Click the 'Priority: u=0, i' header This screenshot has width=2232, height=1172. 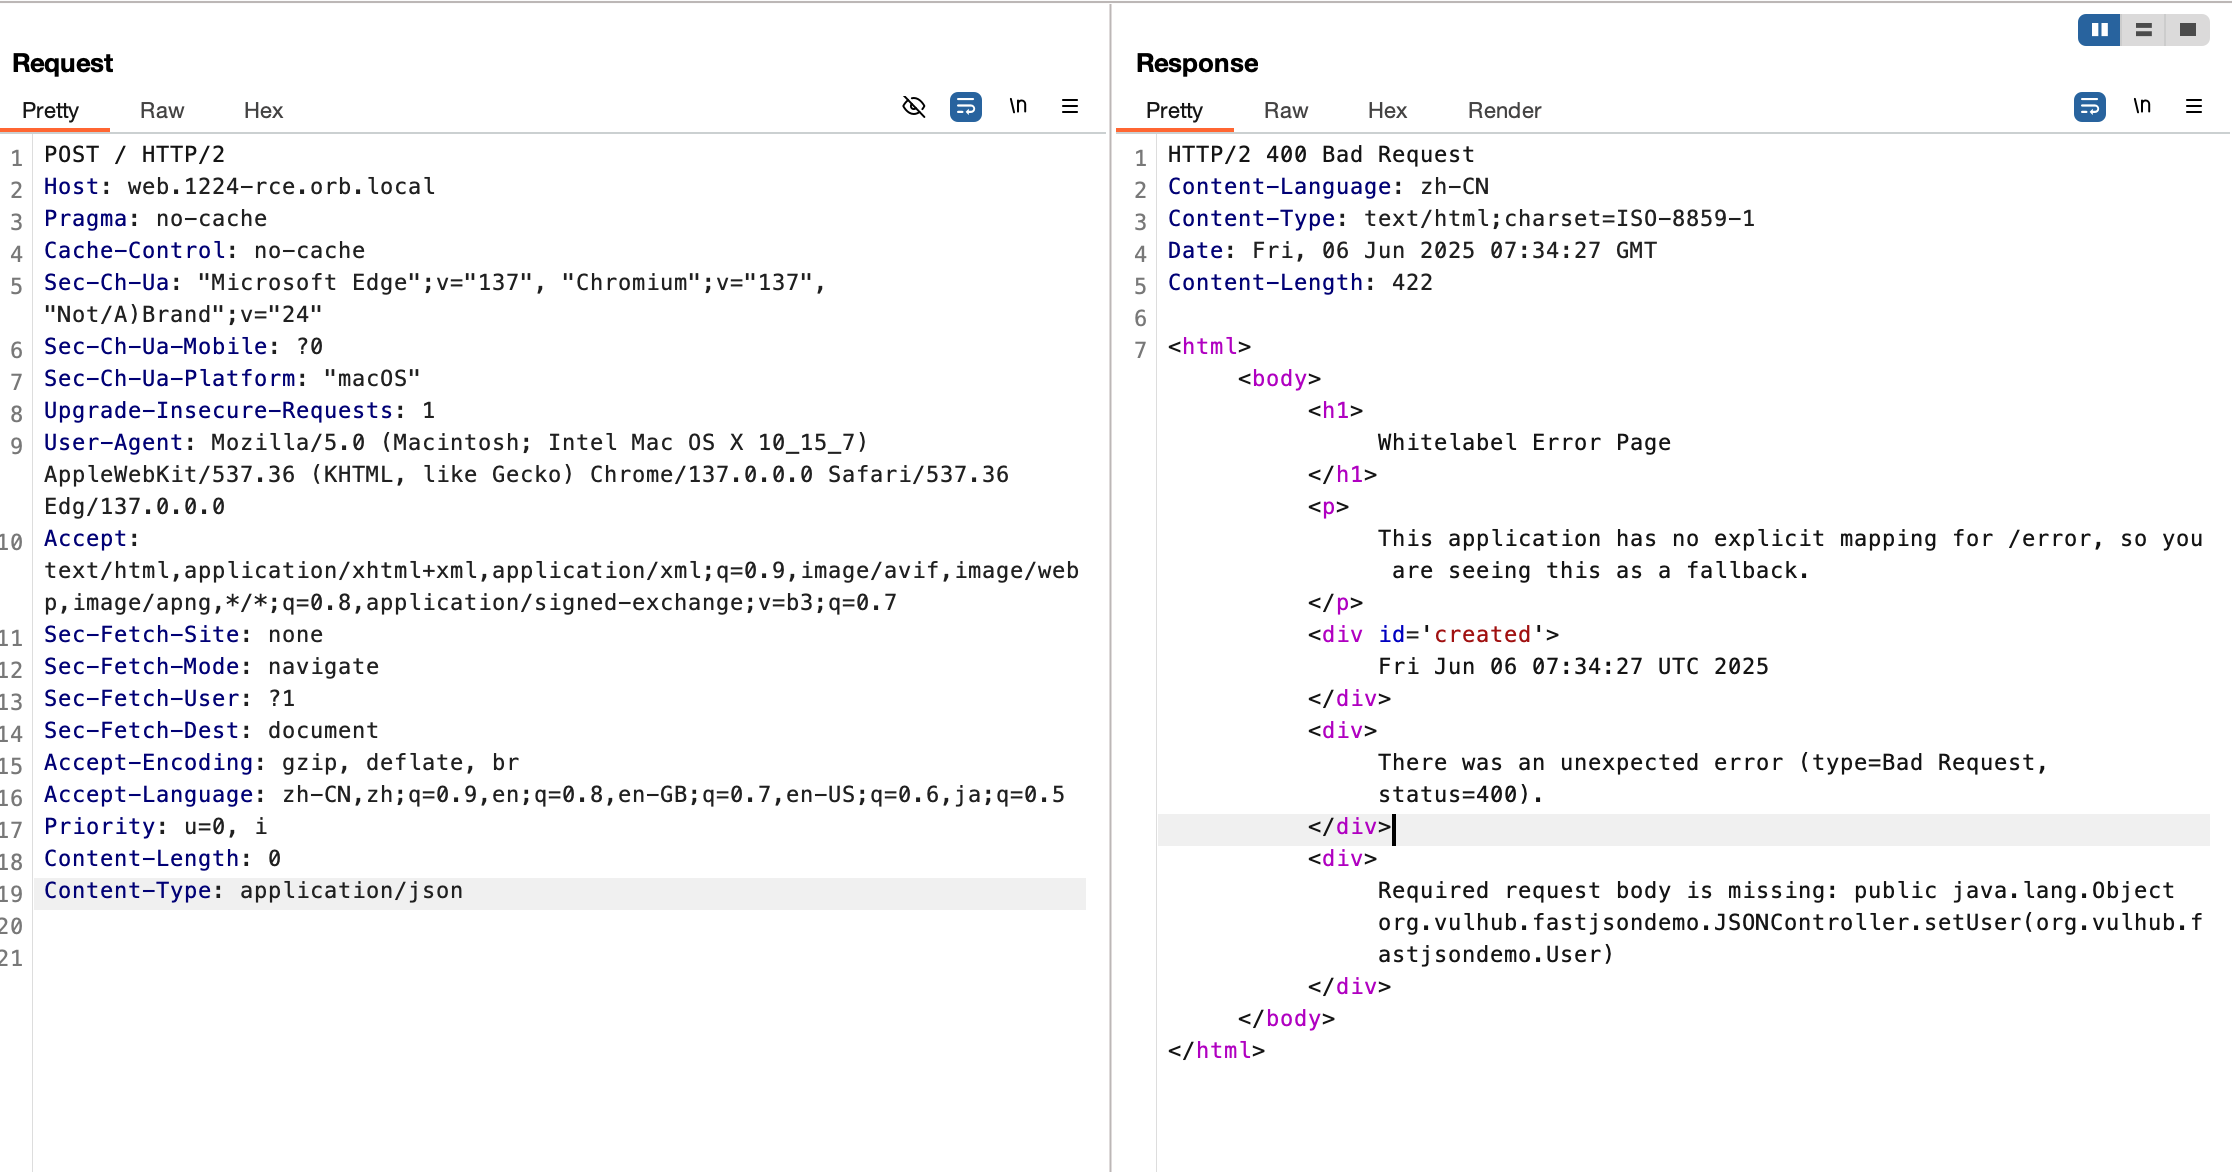tap(155, 827)
